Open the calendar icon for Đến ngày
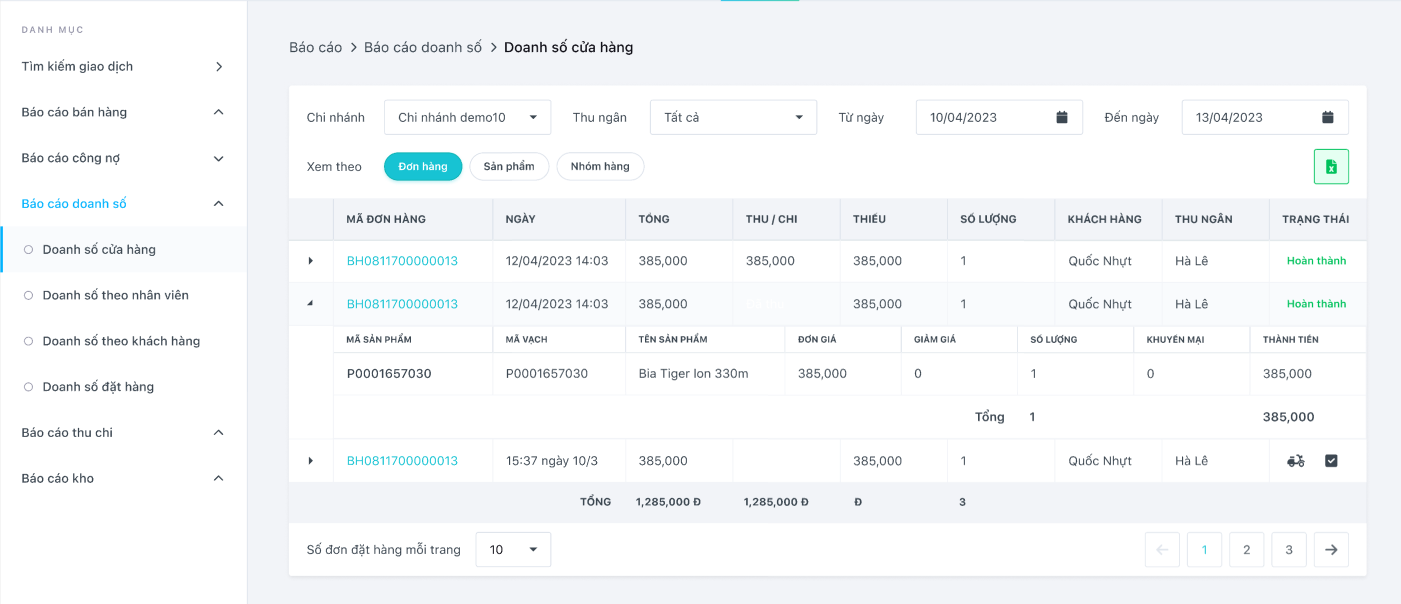Viewport: 1401px width, 604px height. pyautogui.click(x=1328, y=117)
